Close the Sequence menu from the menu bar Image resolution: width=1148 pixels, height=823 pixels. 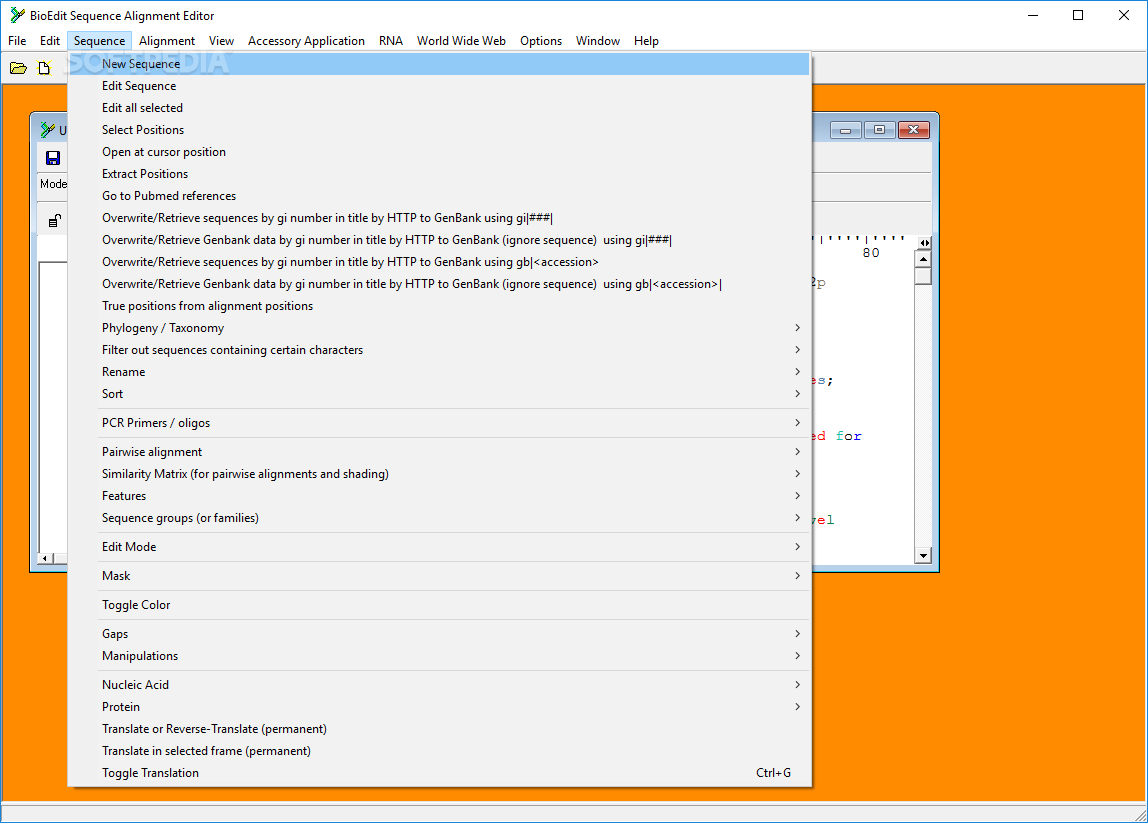(100, 41)
